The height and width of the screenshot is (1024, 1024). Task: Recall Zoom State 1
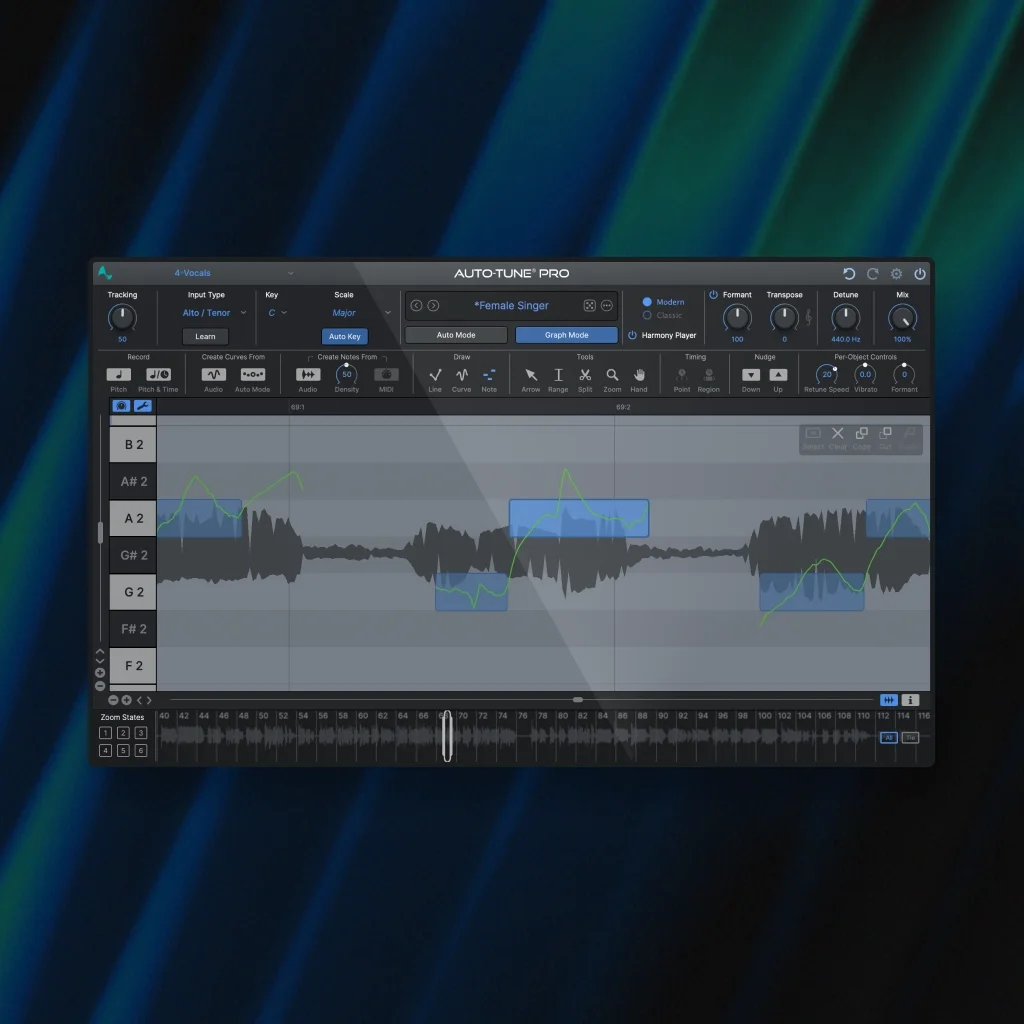pyautogui.click(x=105, y=733)
